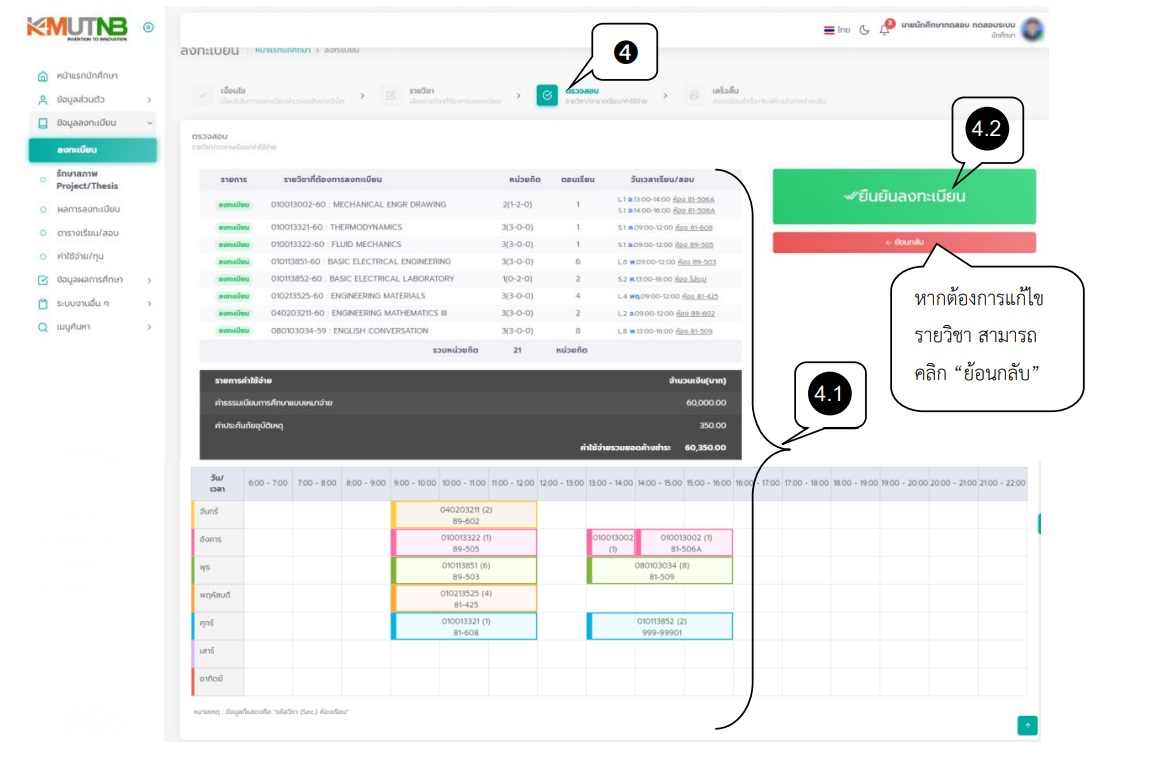This screenshot has width=1172, height=776.
Task: Switch language via Thai flag
Action: click(x=829, y=30)
